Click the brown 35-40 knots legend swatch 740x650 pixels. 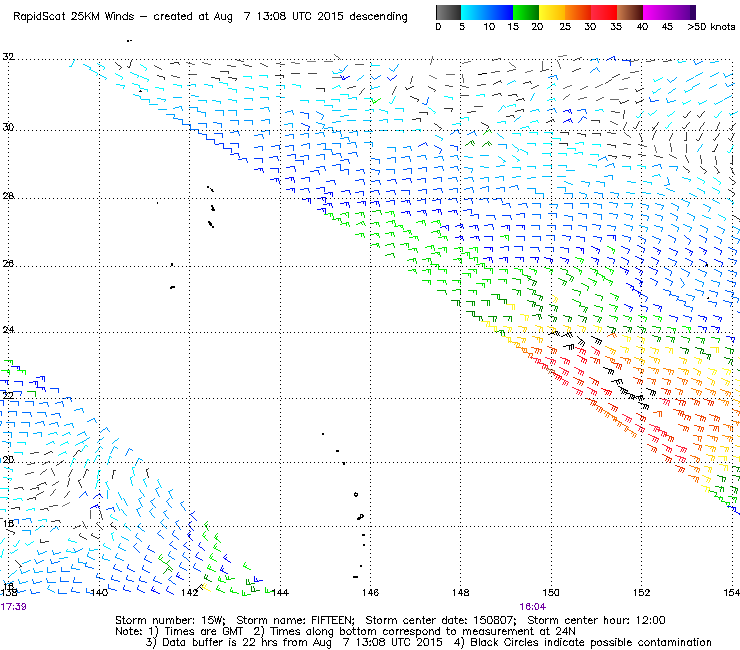coord(630,12)
